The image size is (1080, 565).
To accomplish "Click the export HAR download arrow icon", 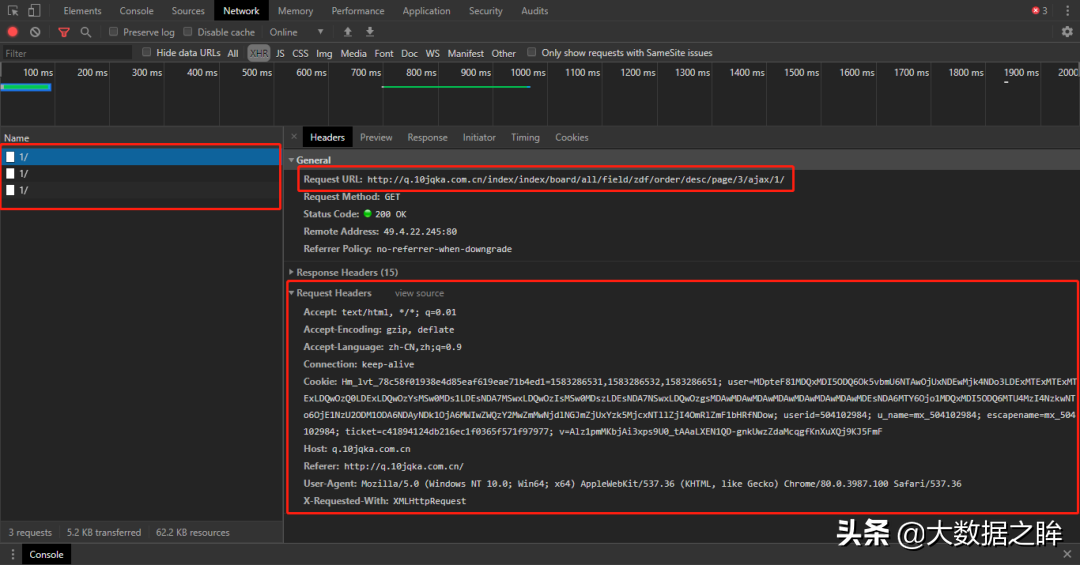I will click(x=370, y=32).
